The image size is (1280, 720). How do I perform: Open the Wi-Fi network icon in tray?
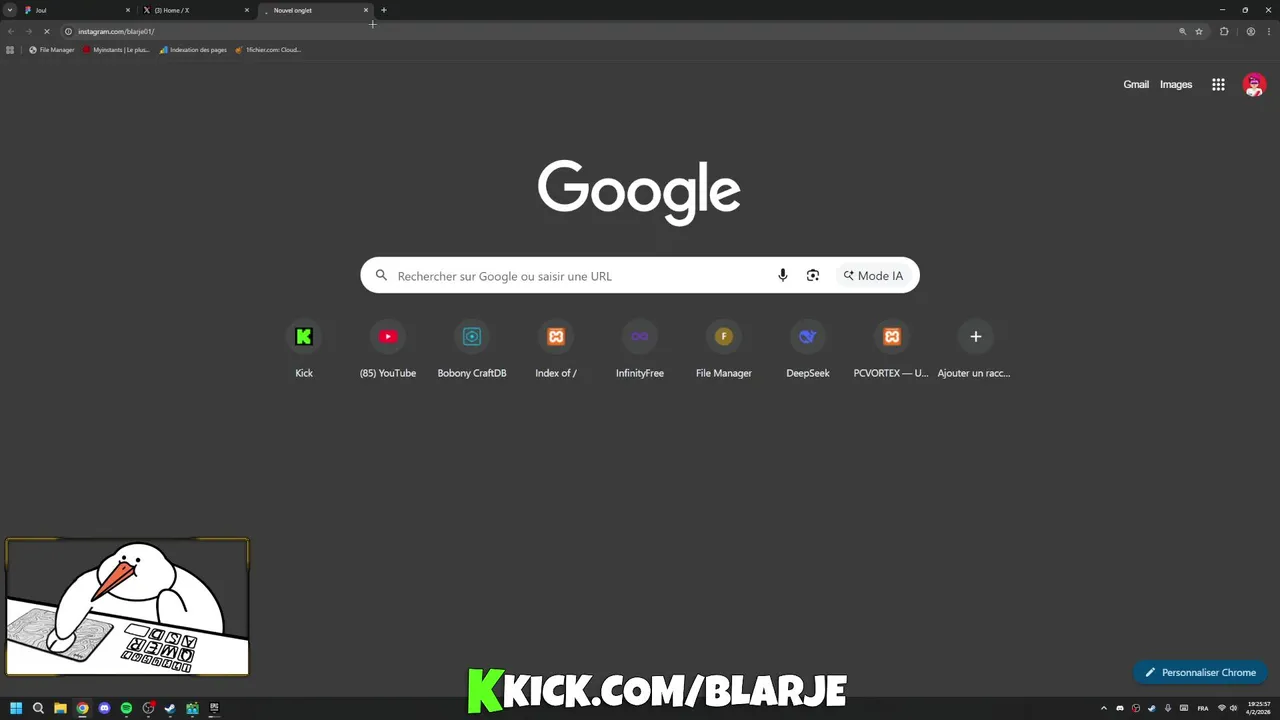click(x=1221, y=708)
